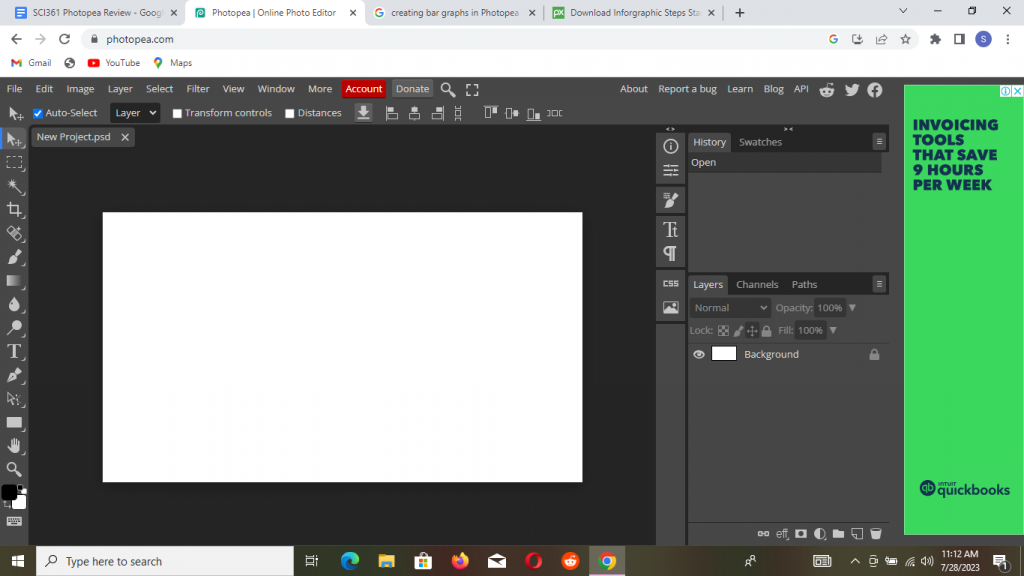Image resolution: width=1024 pixels, height=576 pixels.
Task: Activate the Zoom tool in the left toolbar
Action: click(15, 469)
